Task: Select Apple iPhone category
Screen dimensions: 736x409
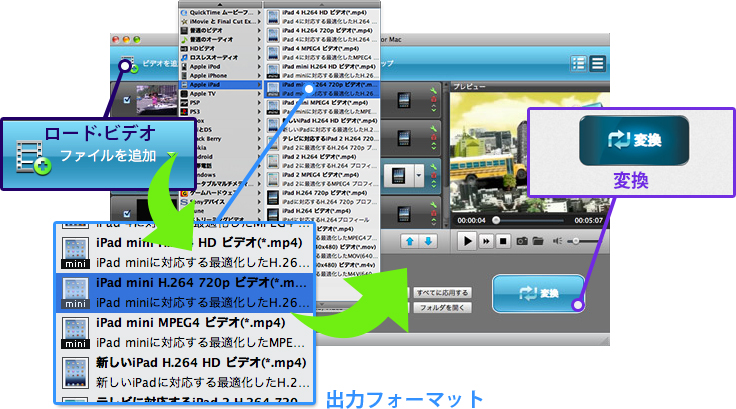Action: [x=220, y=76]
